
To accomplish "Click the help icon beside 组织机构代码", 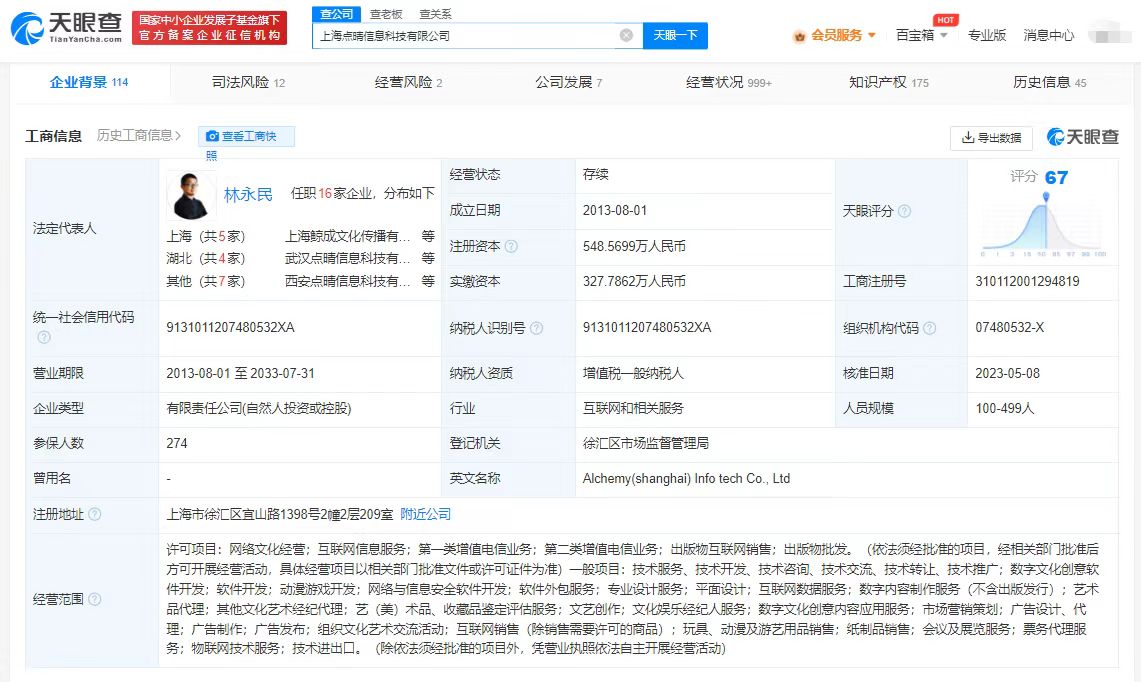I will (x=929, y=328).
